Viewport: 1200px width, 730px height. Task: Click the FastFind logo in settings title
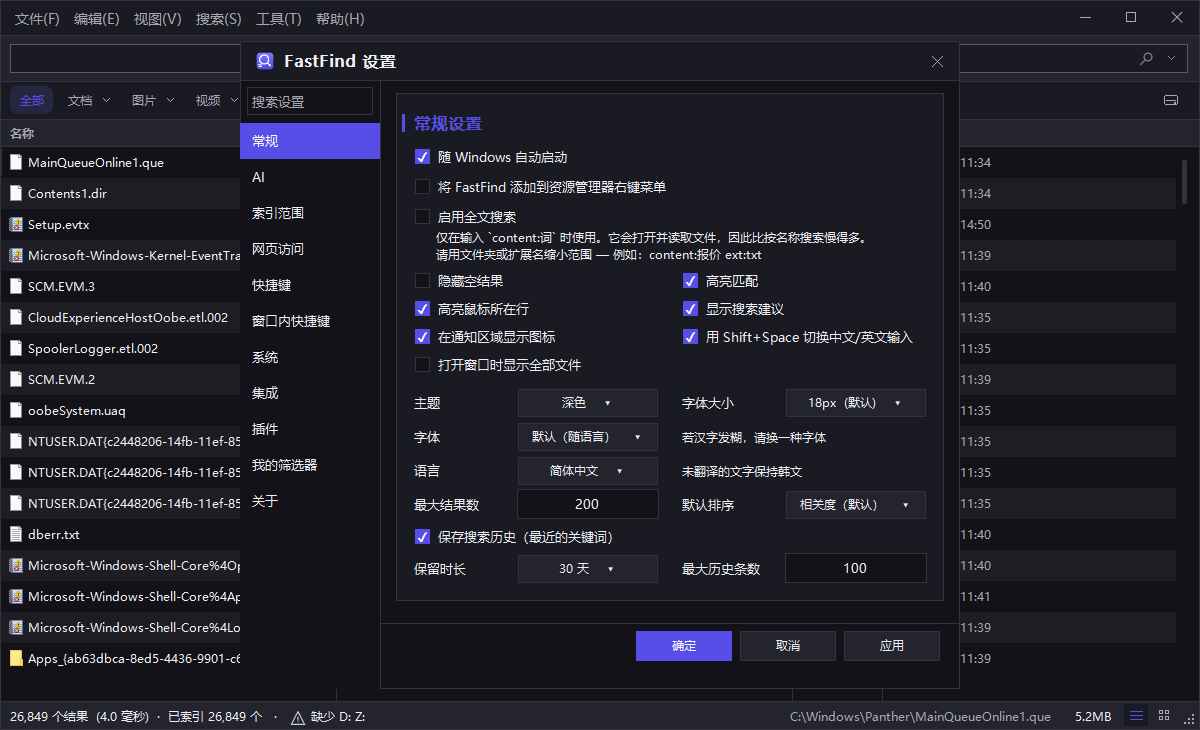tap(265, 61)
